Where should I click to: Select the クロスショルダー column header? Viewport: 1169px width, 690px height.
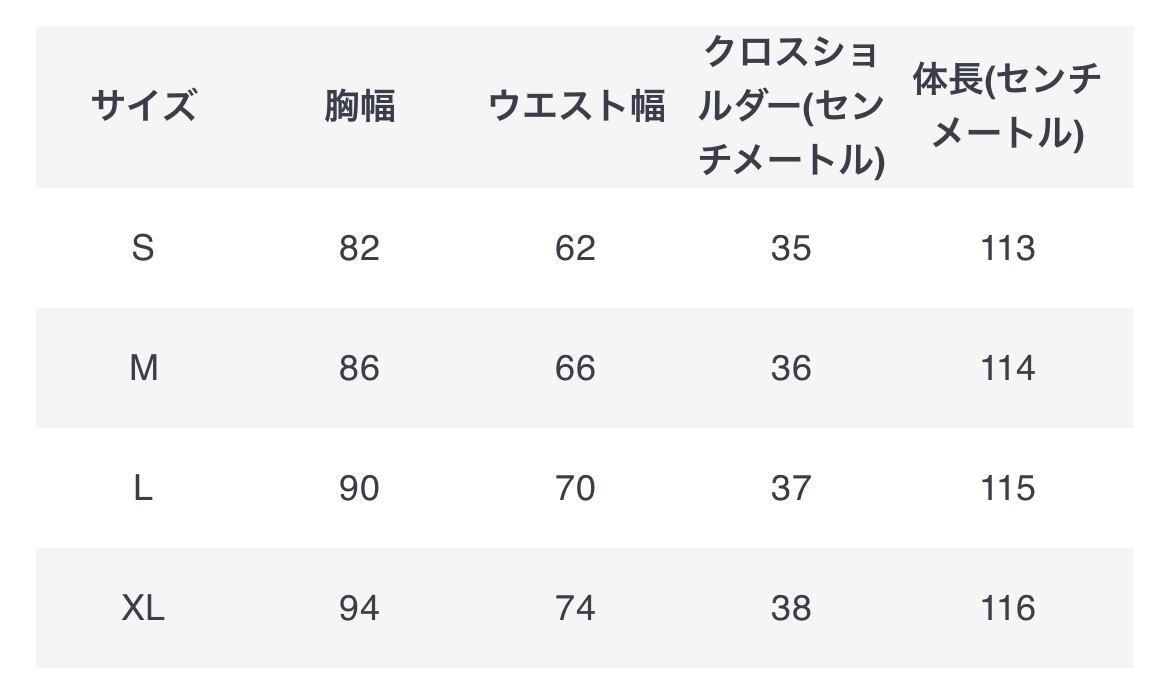[791, 106]
